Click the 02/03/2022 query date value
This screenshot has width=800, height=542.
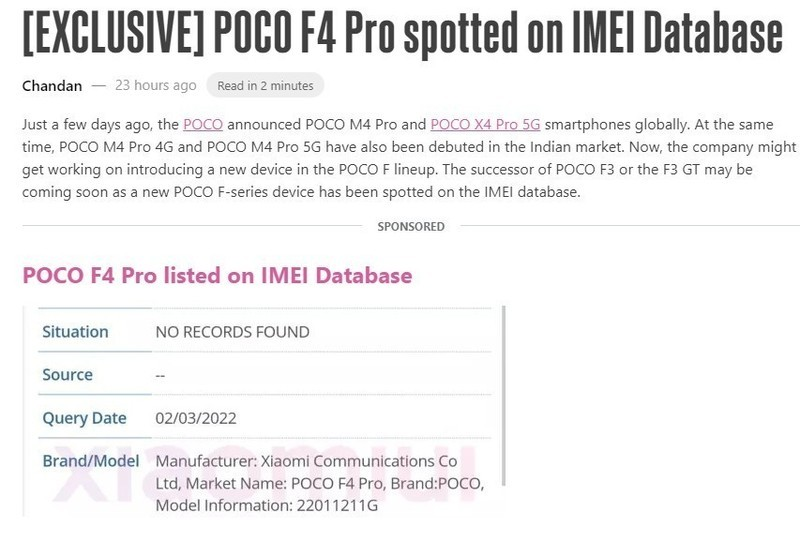[196, 418]
